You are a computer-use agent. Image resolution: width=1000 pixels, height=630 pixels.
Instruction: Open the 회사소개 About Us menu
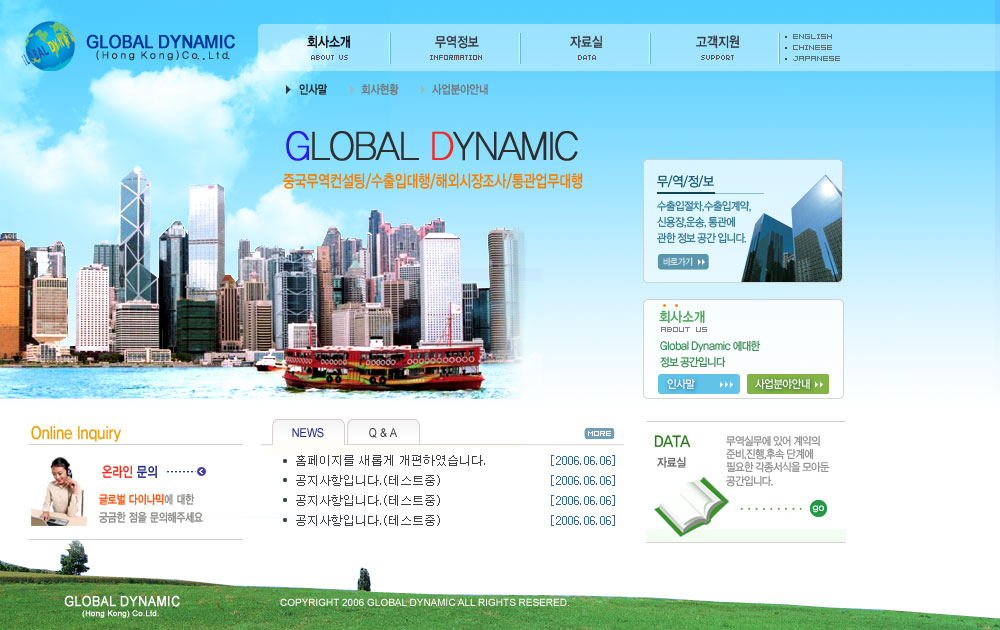328,47
